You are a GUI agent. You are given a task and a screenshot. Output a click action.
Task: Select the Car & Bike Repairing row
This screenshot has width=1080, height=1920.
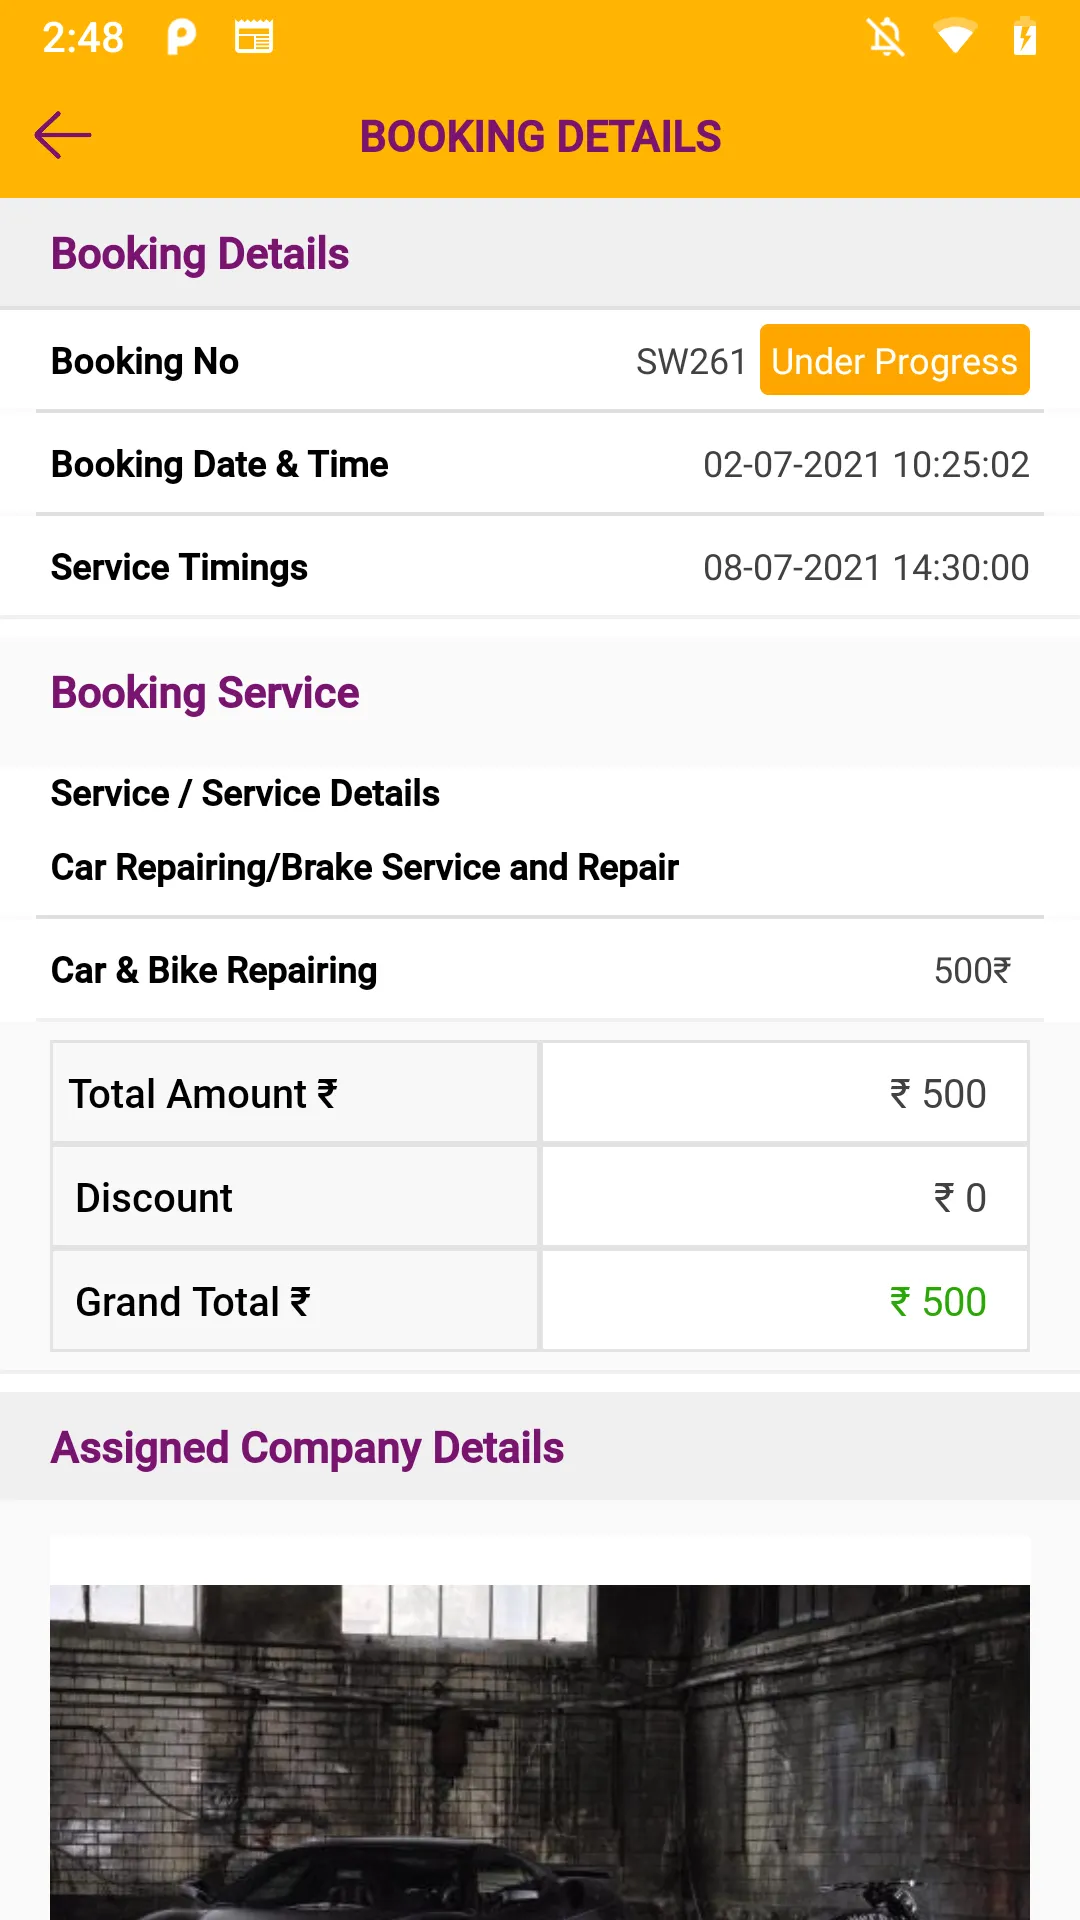click(540, 970)
